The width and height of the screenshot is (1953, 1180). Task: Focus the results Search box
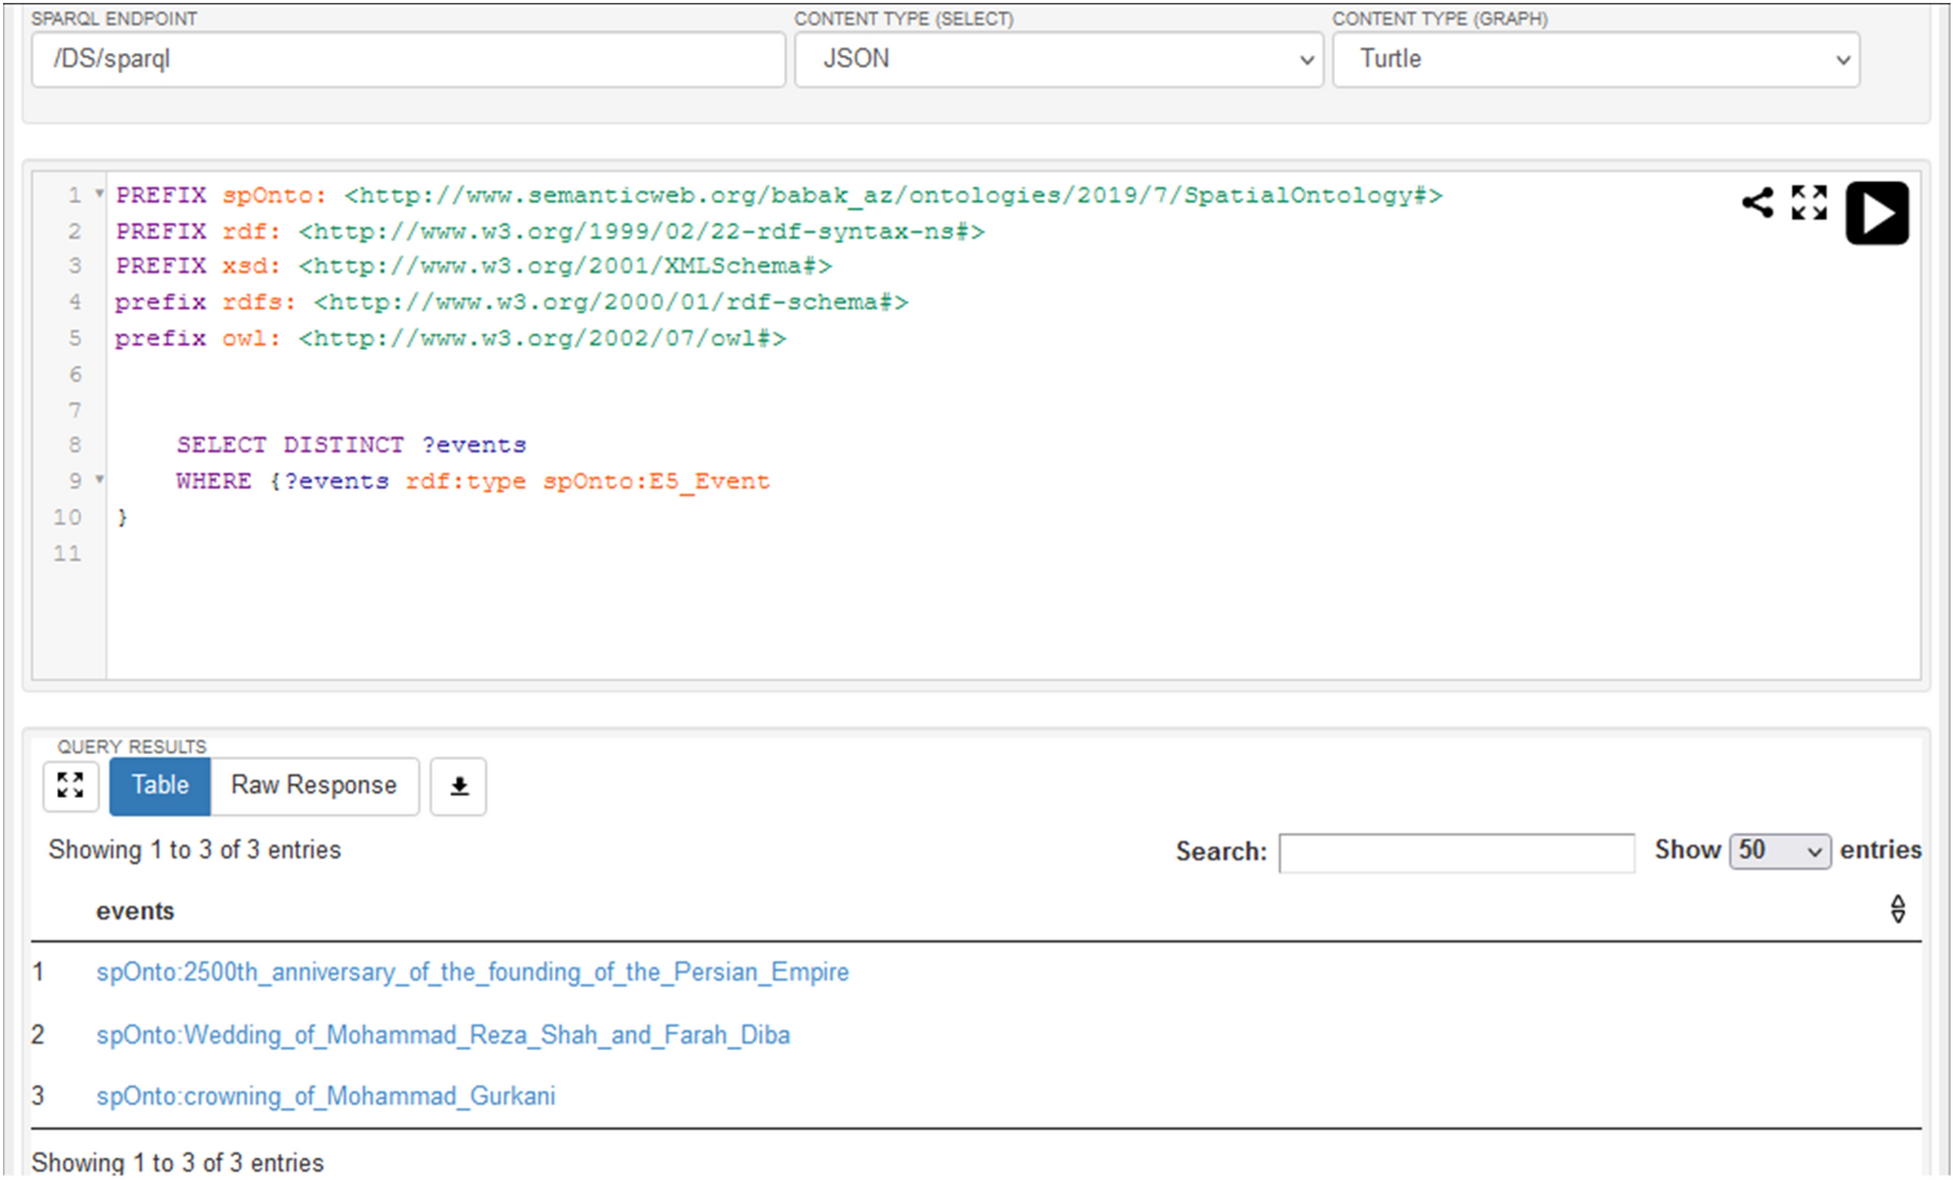(x=1456, y=852)
